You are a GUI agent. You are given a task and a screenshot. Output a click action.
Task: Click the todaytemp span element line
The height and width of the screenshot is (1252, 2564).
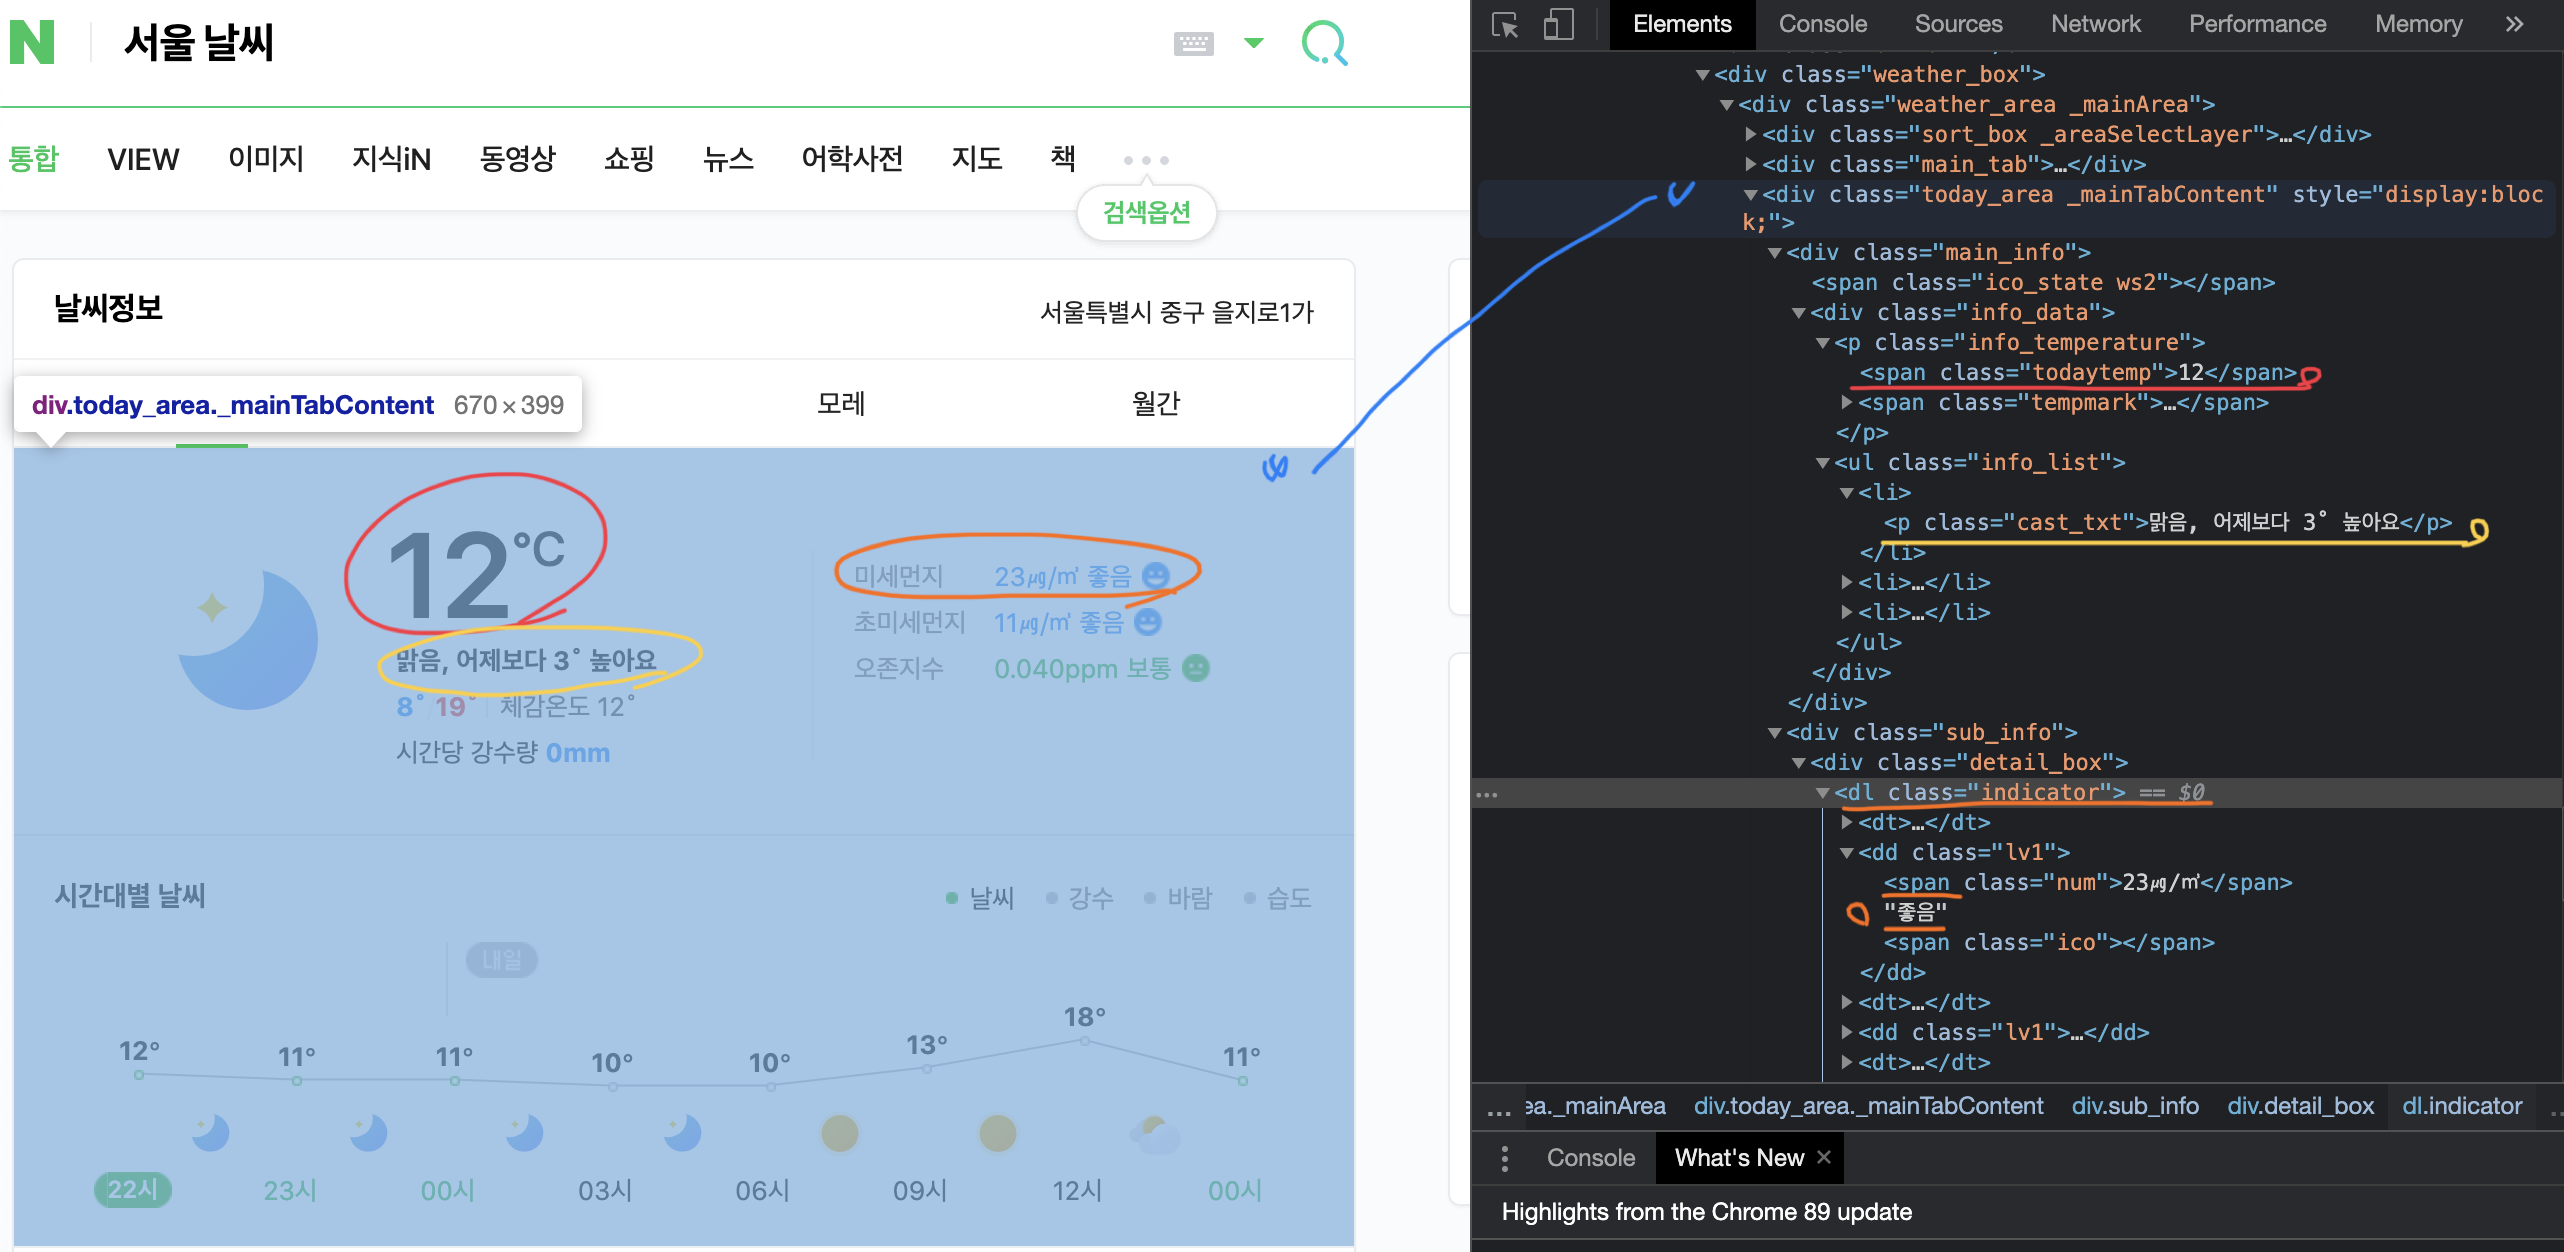(2076, 373)
